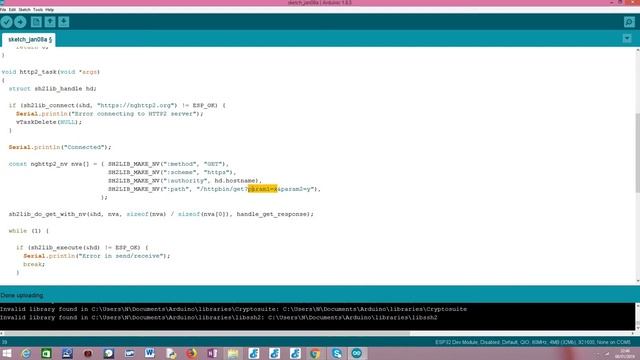Click the libssh2 invalid library console line
Image resolution: width=640 pixels, height=360 pixels.
click(219, 318)
